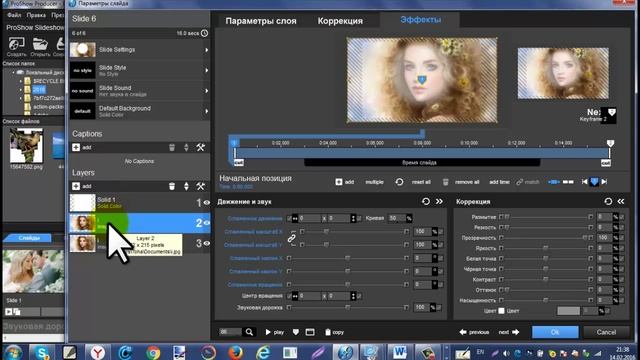This screenshot has width=640, height=360.
Task: Add a keyframe with add button
Action: click(344, 182)
